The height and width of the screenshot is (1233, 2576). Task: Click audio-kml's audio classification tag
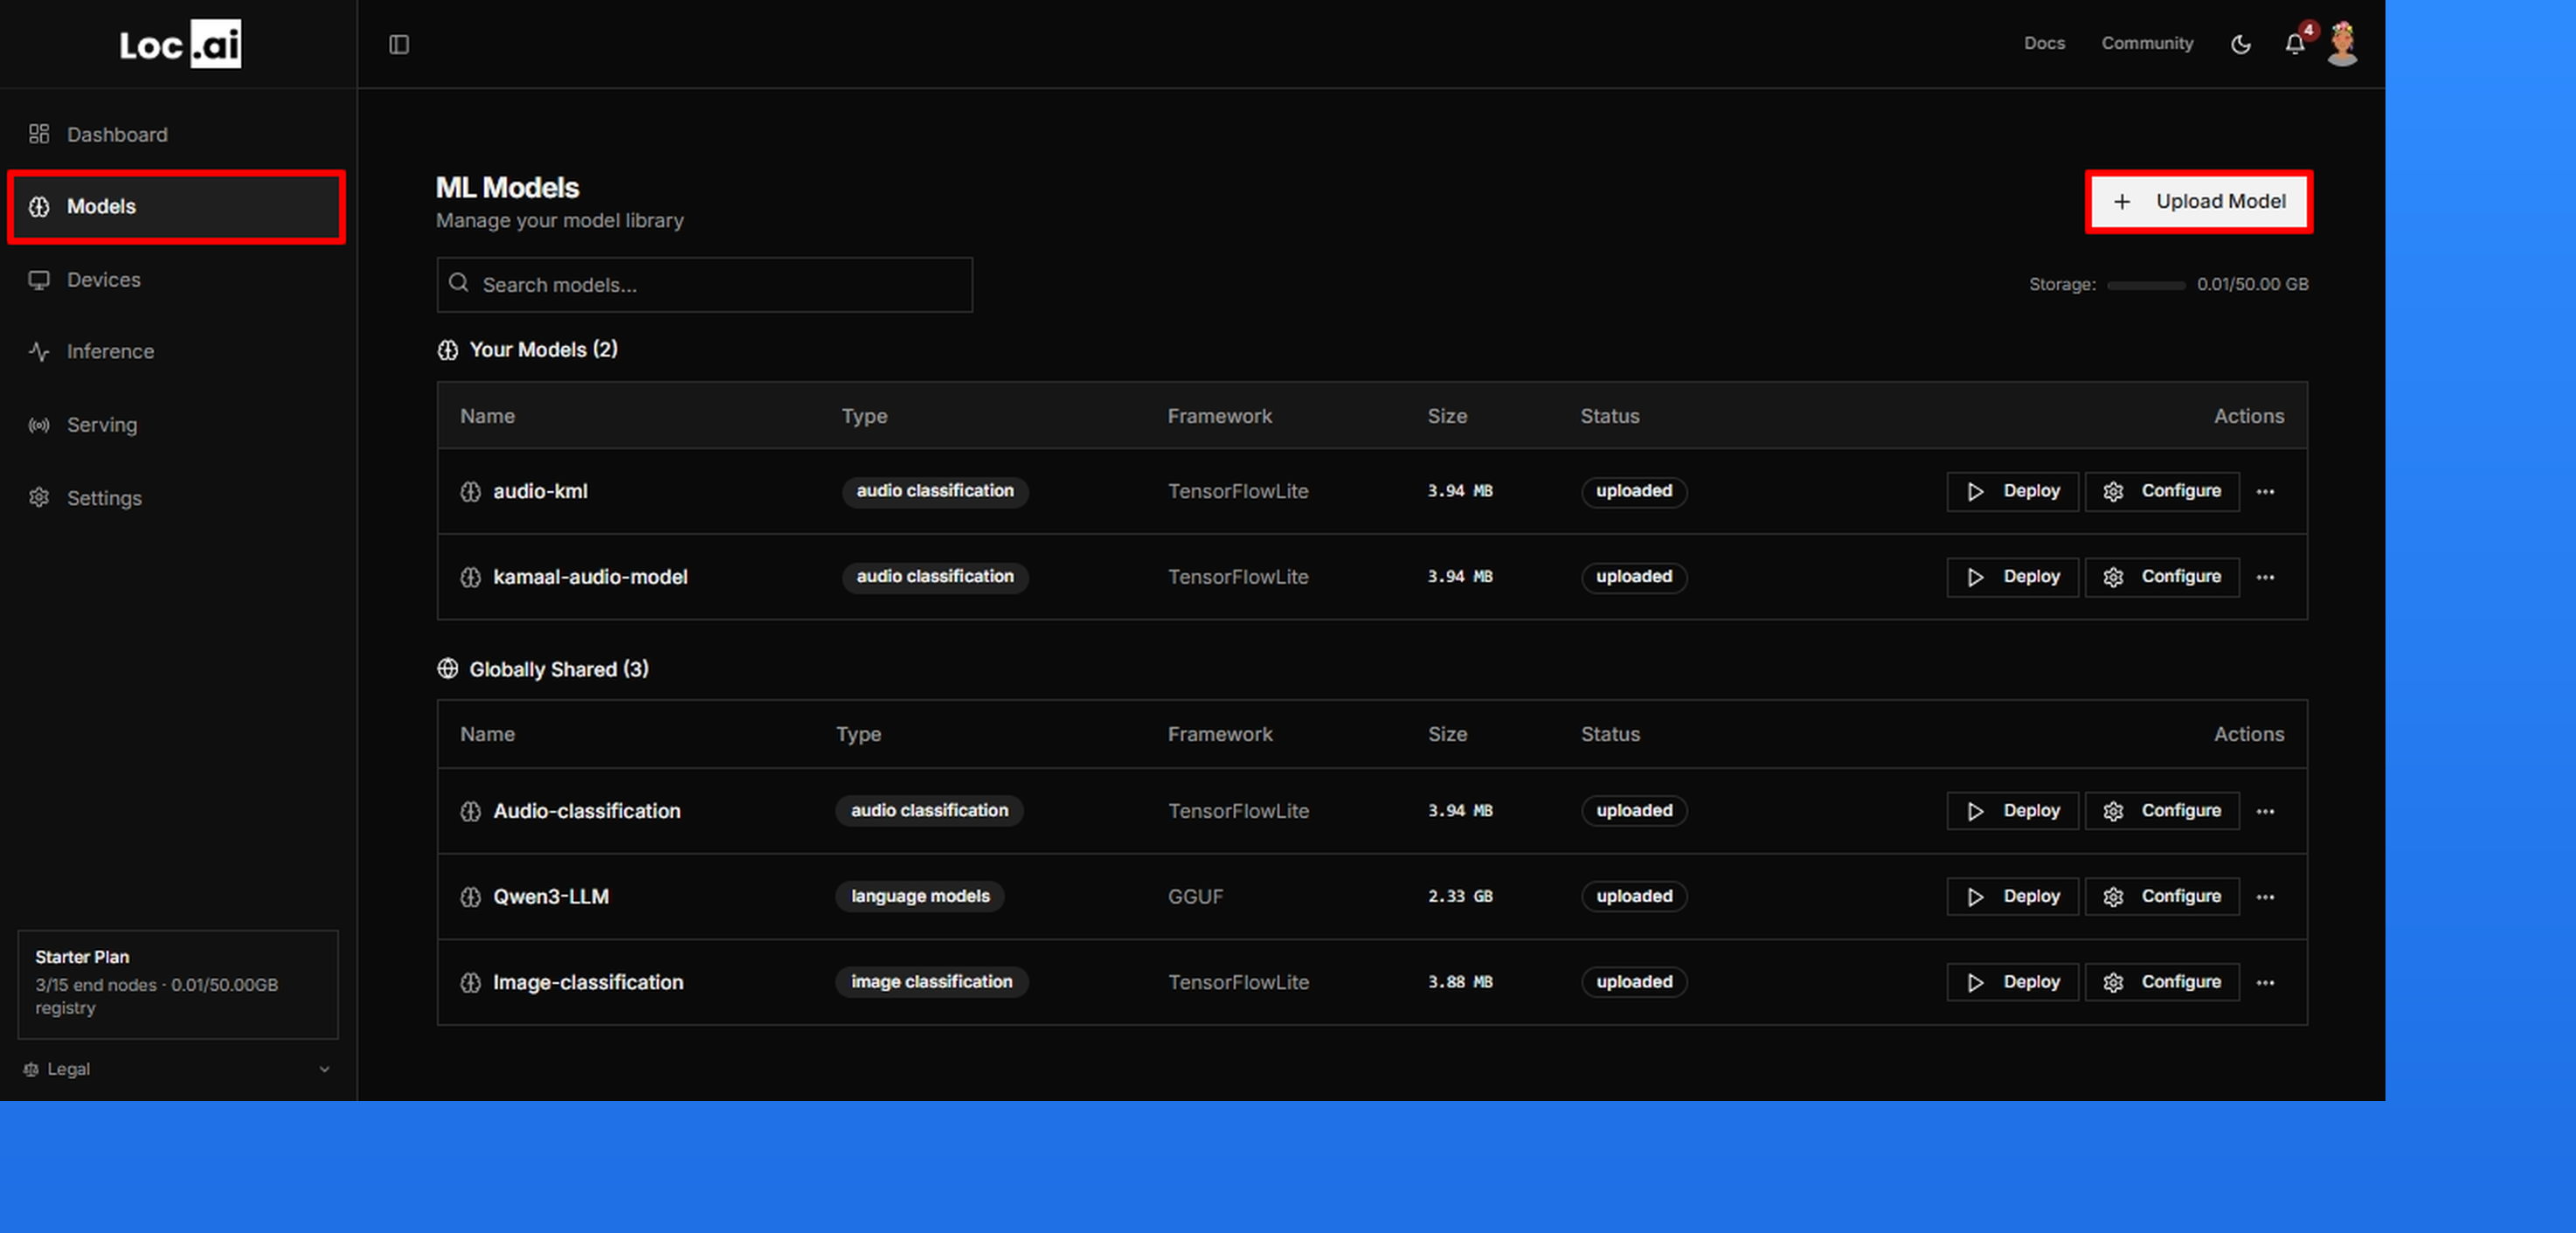(x=935, y=491)
